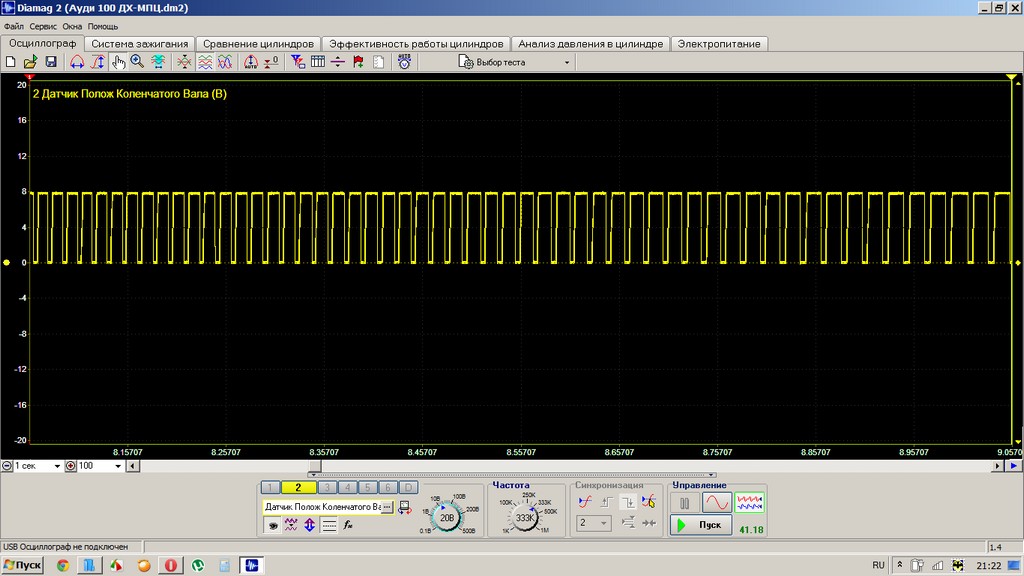This screenshot has height=576, width=1024.
Task: Click the blue vertical invert arrows icon
Action: tap(310, 525)
